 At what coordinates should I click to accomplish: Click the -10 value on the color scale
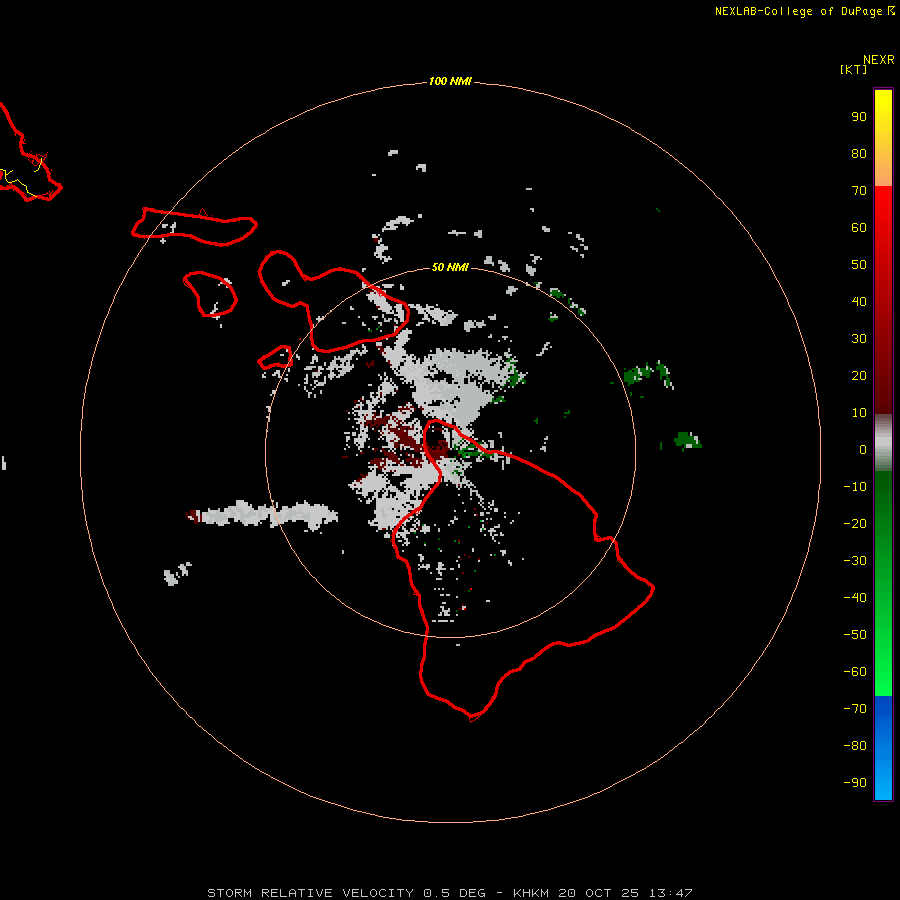[x=855, y=487]
